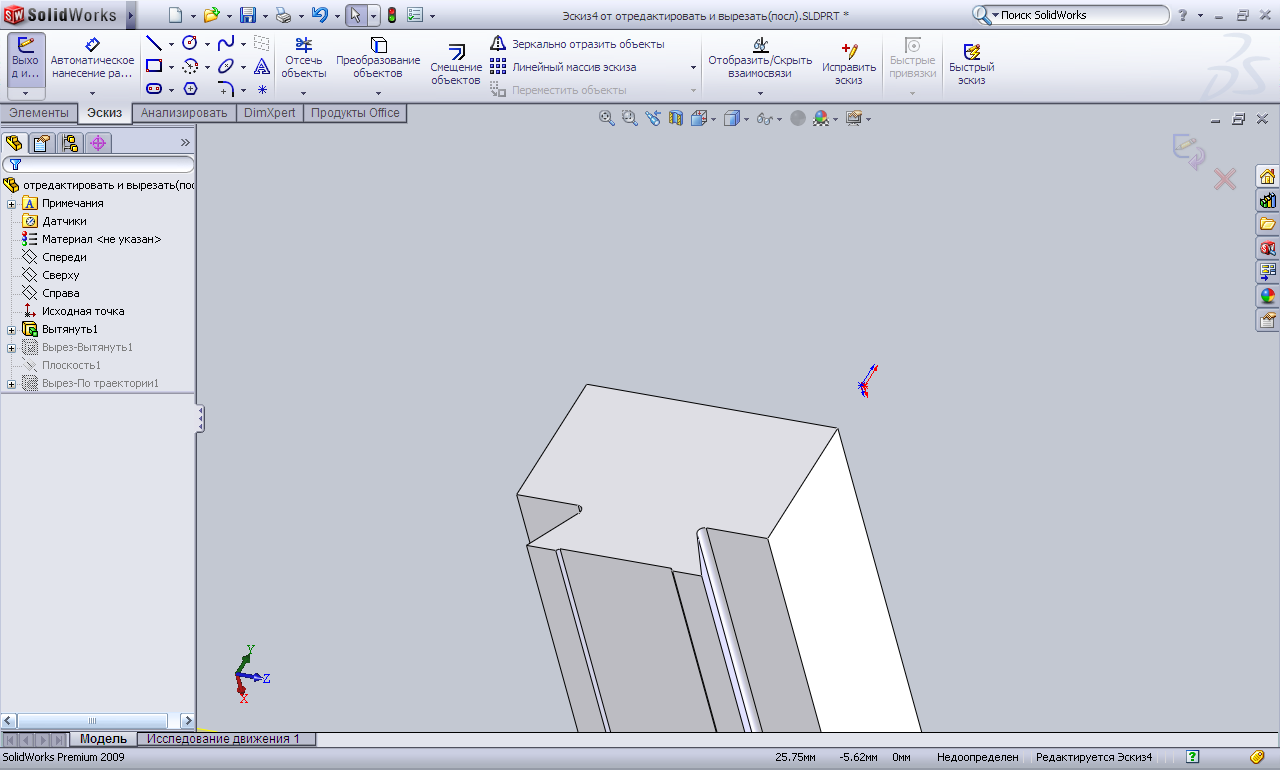Select the Sketch Fillet tool

point(226,89)
